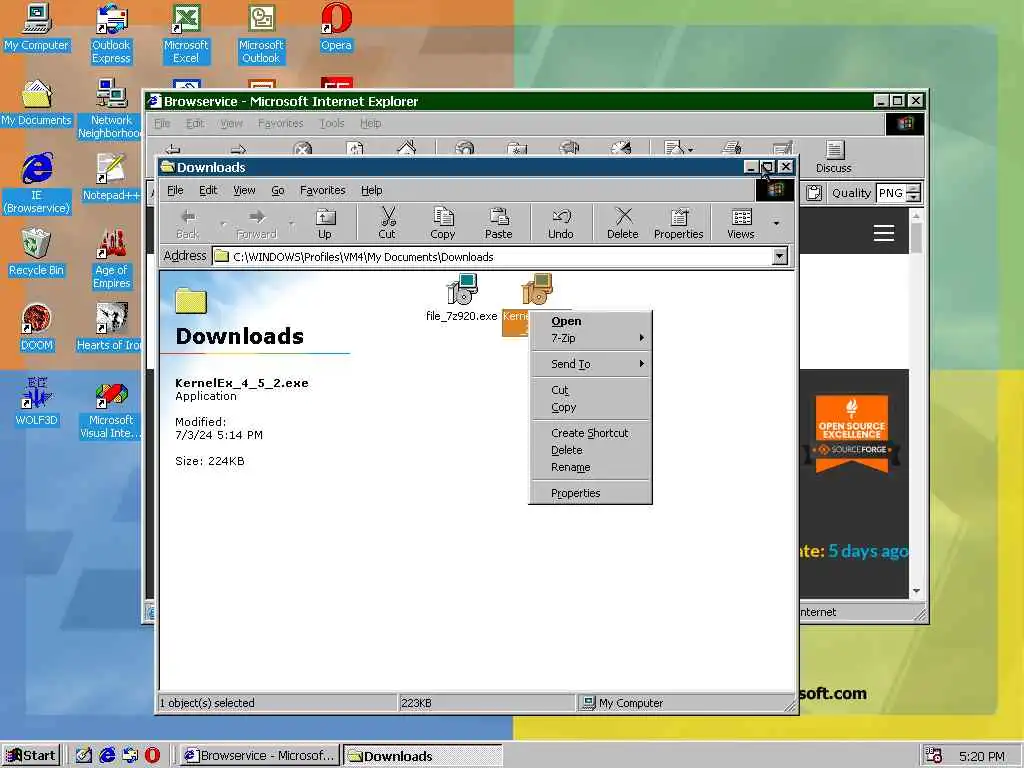This screenshot has width=1024, height=768.
Task: Open the Views dropdown arrow
Action: pos(776,223)
